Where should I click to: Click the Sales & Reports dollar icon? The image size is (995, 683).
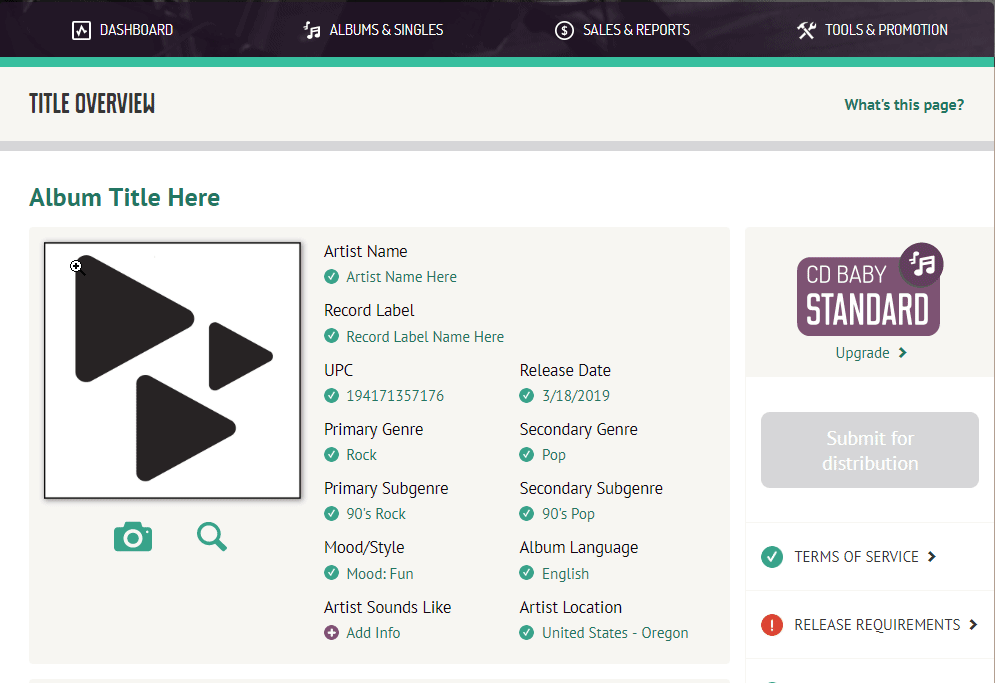coord(563,29)
